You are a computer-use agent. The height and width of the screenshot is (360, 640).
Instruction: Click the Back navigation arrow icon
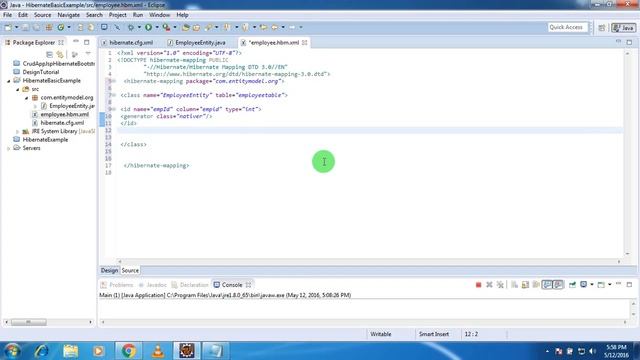(x=275, y=27)
